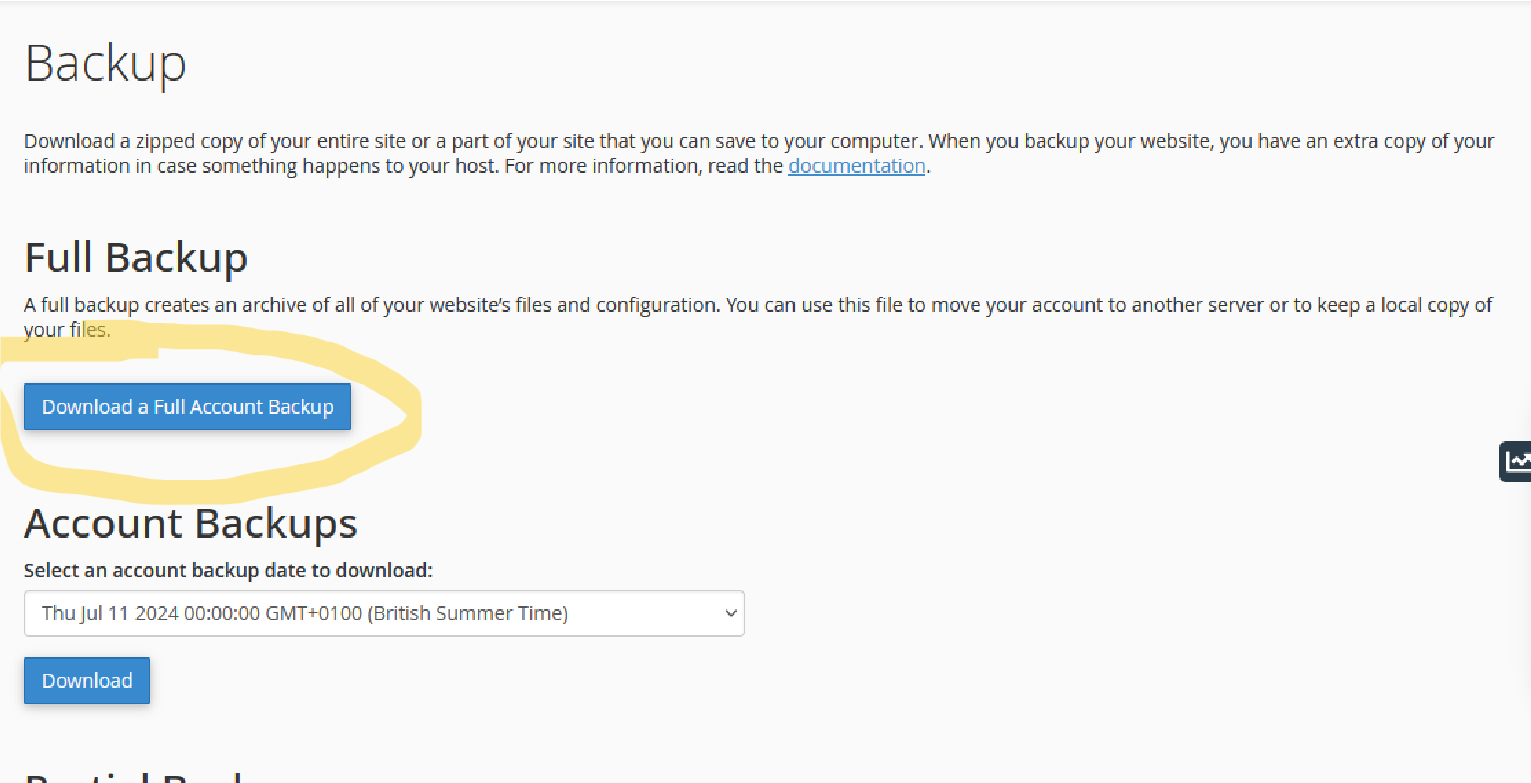Click the Full Backup section heading
The height and width of the screenshot is (783, 1531).
[x=135, y=257]
